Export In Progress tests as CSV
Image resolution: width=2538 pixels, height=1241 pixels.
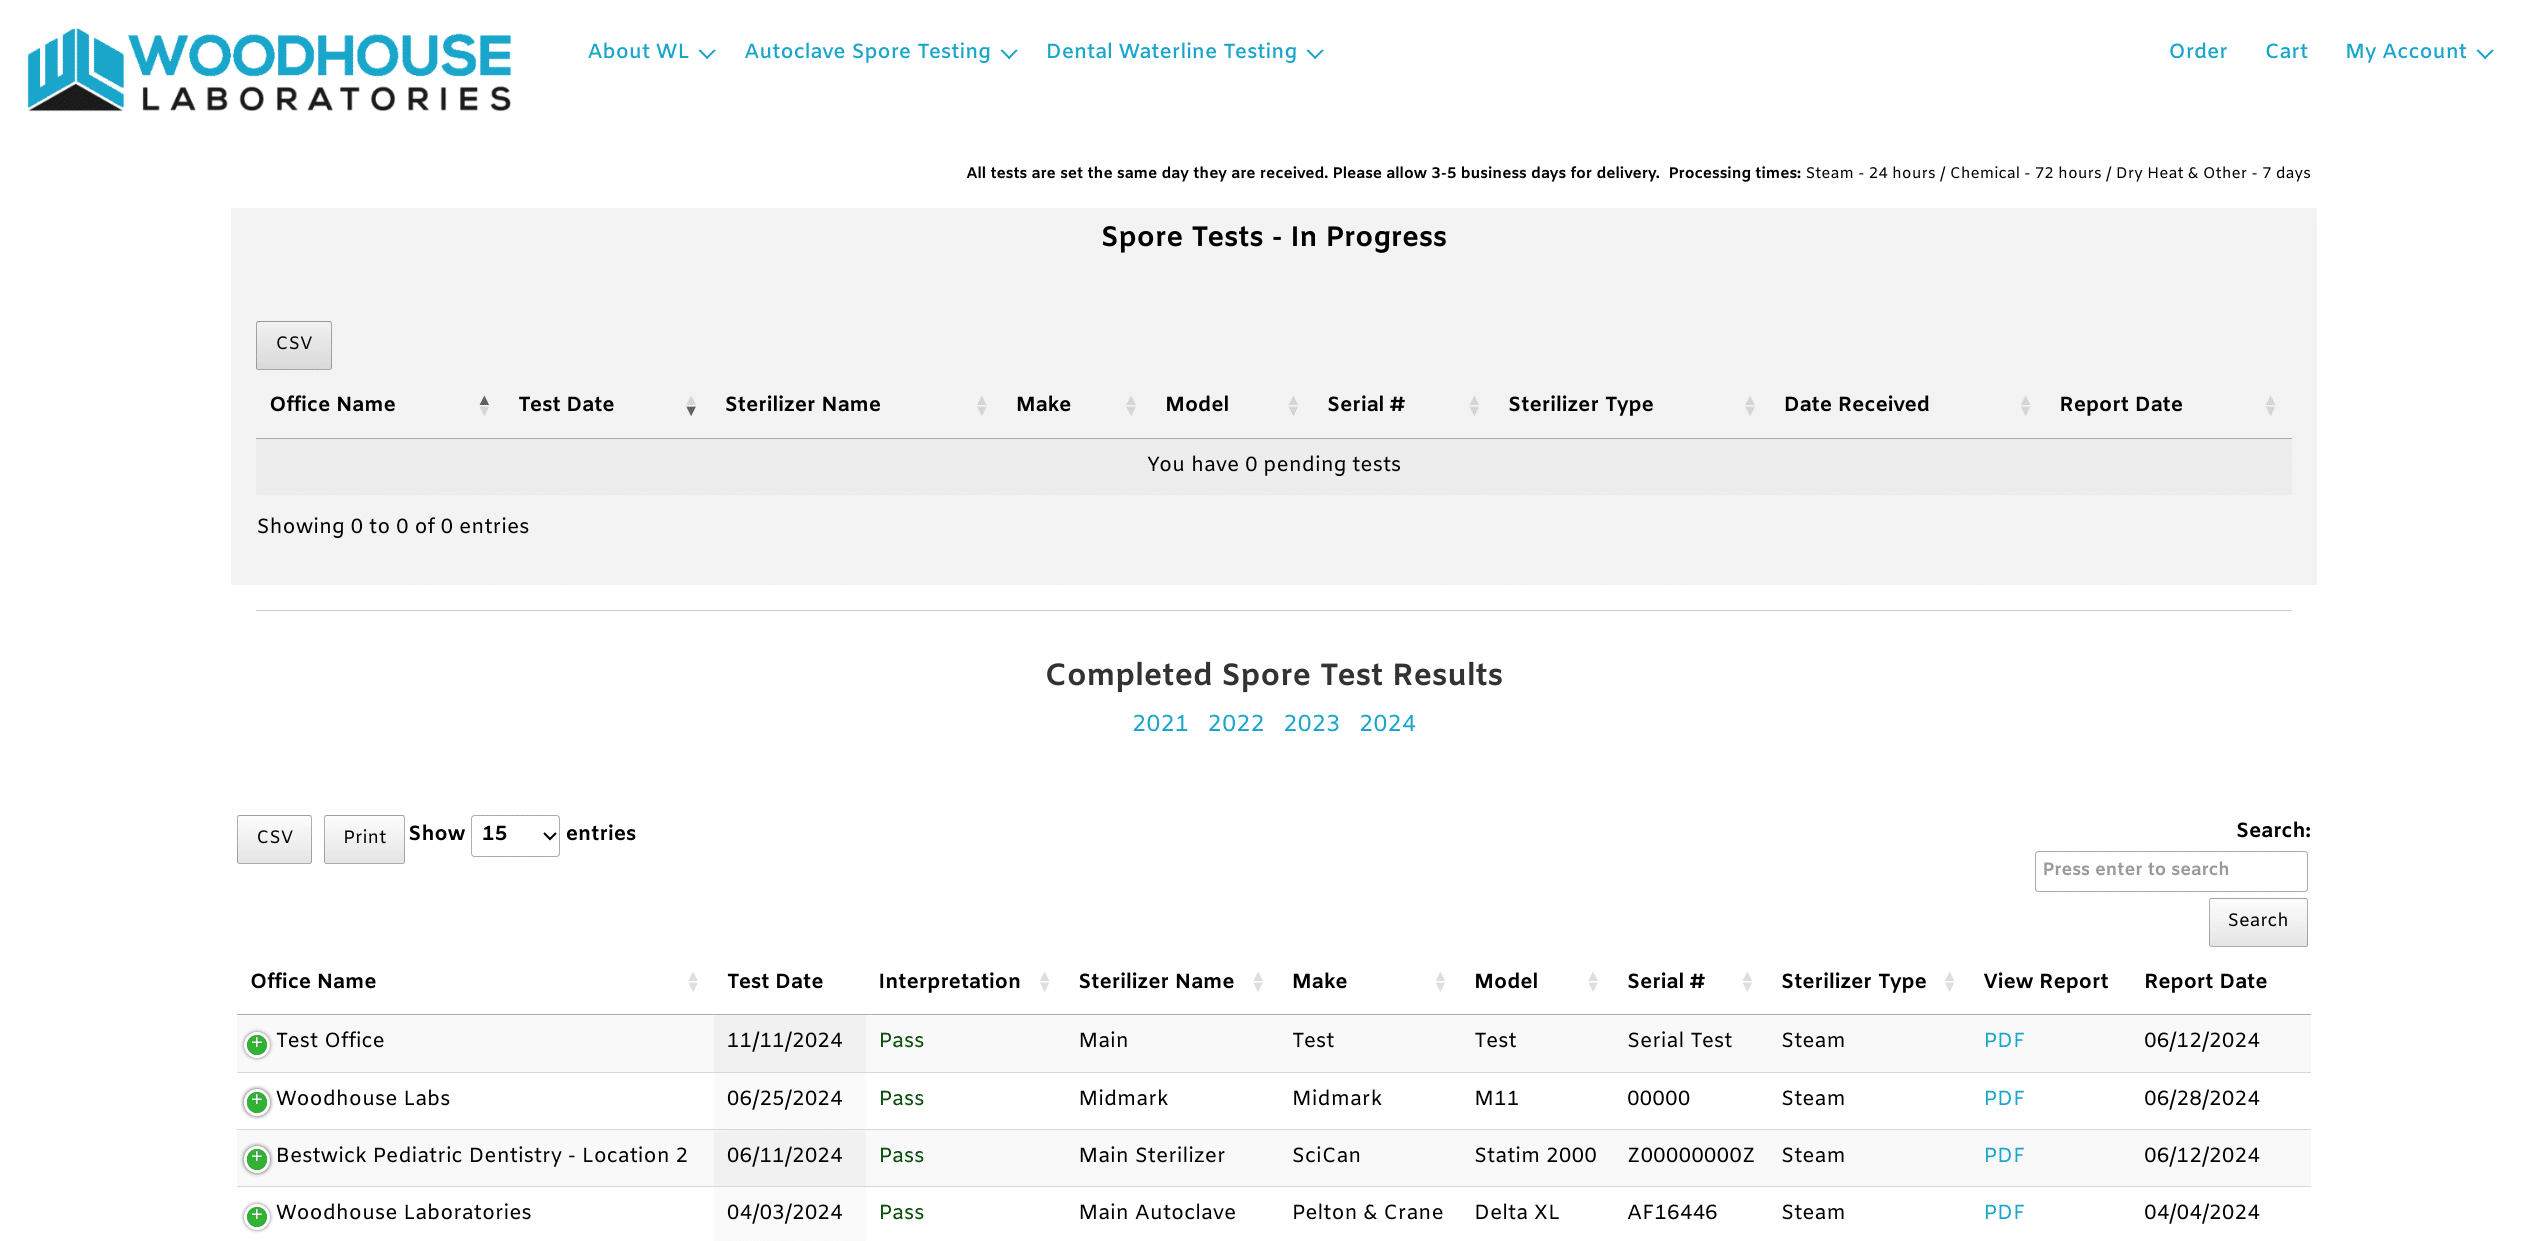[294, 344]
